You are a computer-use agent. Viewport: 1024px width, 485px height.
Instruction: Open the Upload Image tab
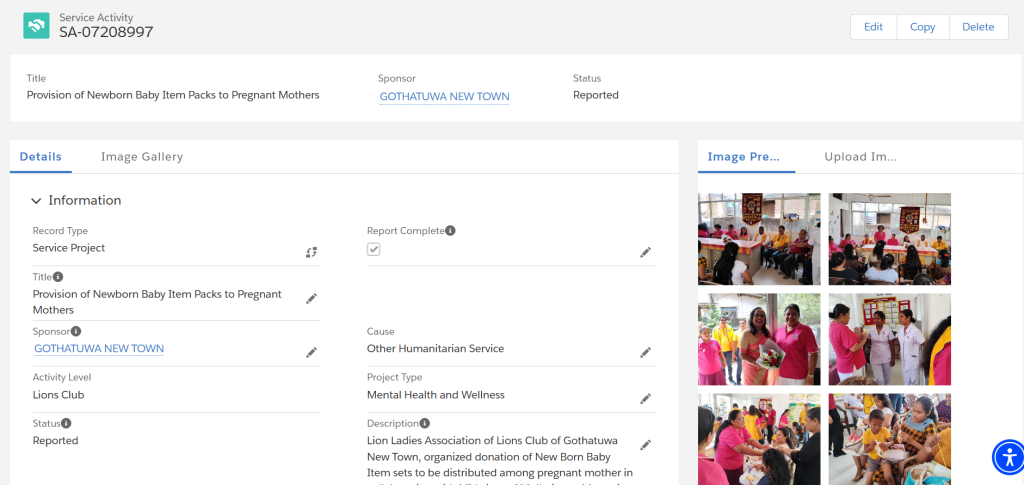point(860,157)
